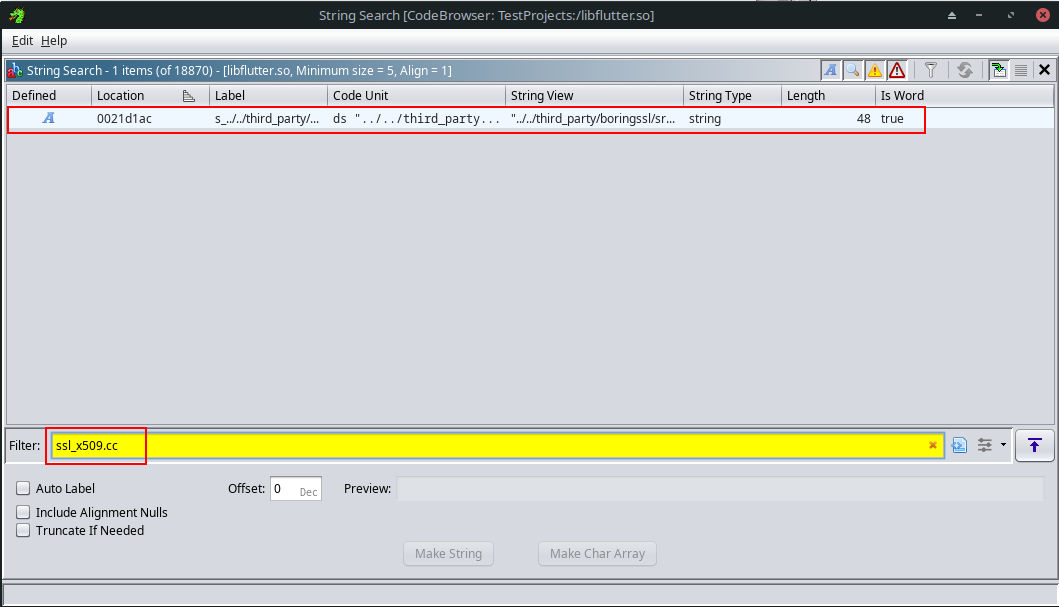Screen dimensions: 1059x607
Task: Open the Help menu
Action: click(54, 41)
